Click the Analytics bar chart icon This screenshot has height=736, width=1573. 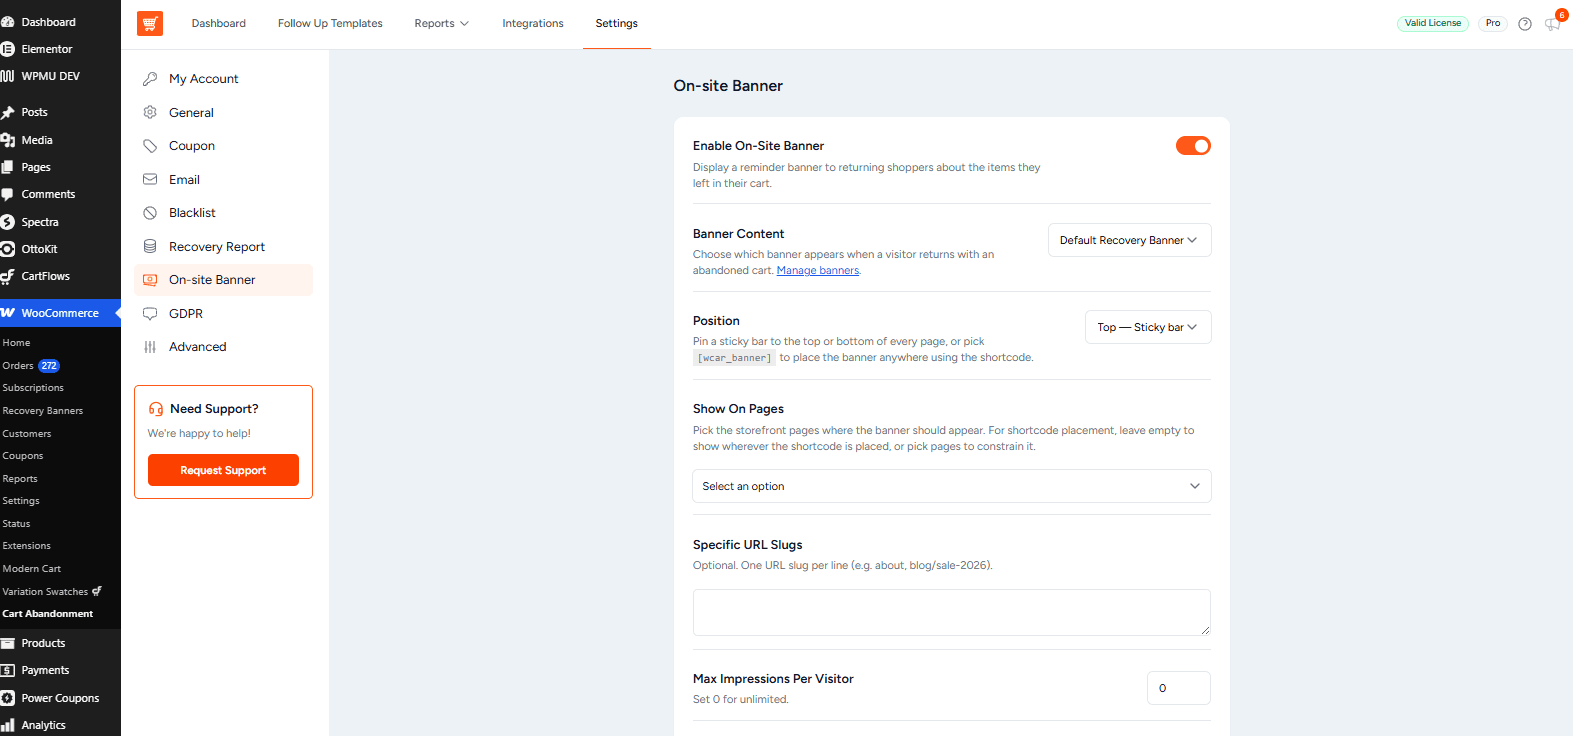(x=8, y=725)
